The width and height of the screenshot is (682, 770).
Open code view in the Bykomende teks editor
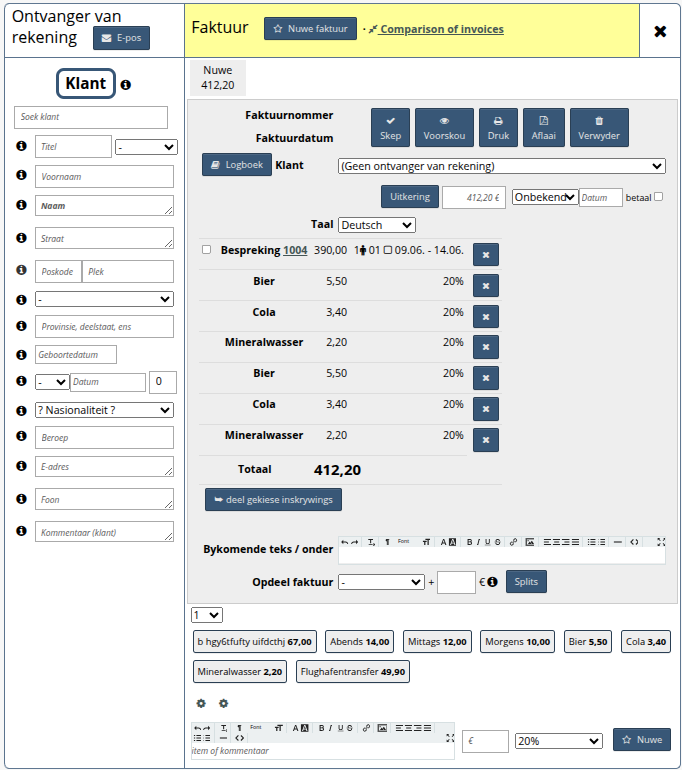coord(634,542)
